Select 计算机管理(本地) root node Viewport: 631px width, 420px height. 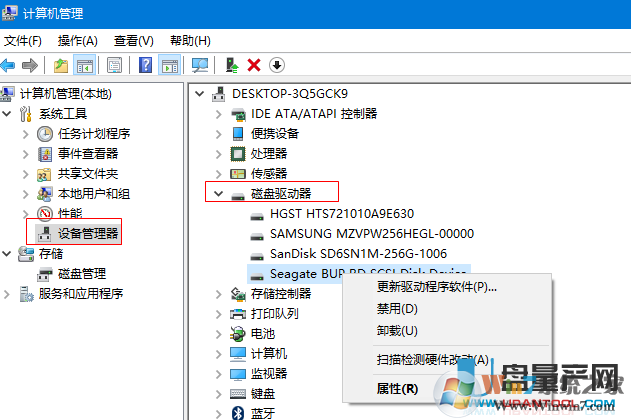tap(66, 94)
